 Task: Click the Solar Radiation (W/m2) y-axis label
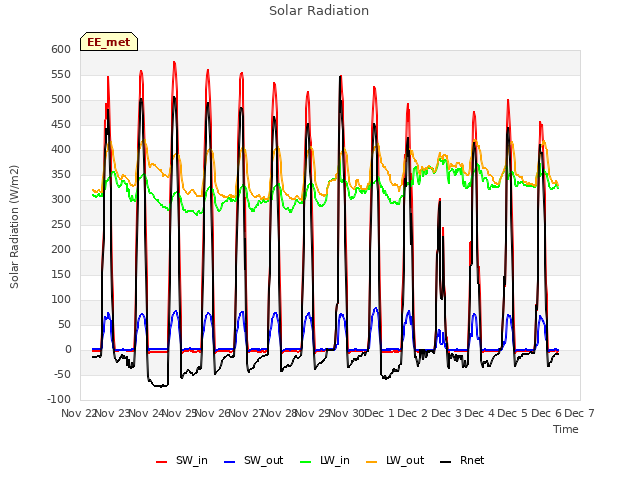[x=14, y=227]
